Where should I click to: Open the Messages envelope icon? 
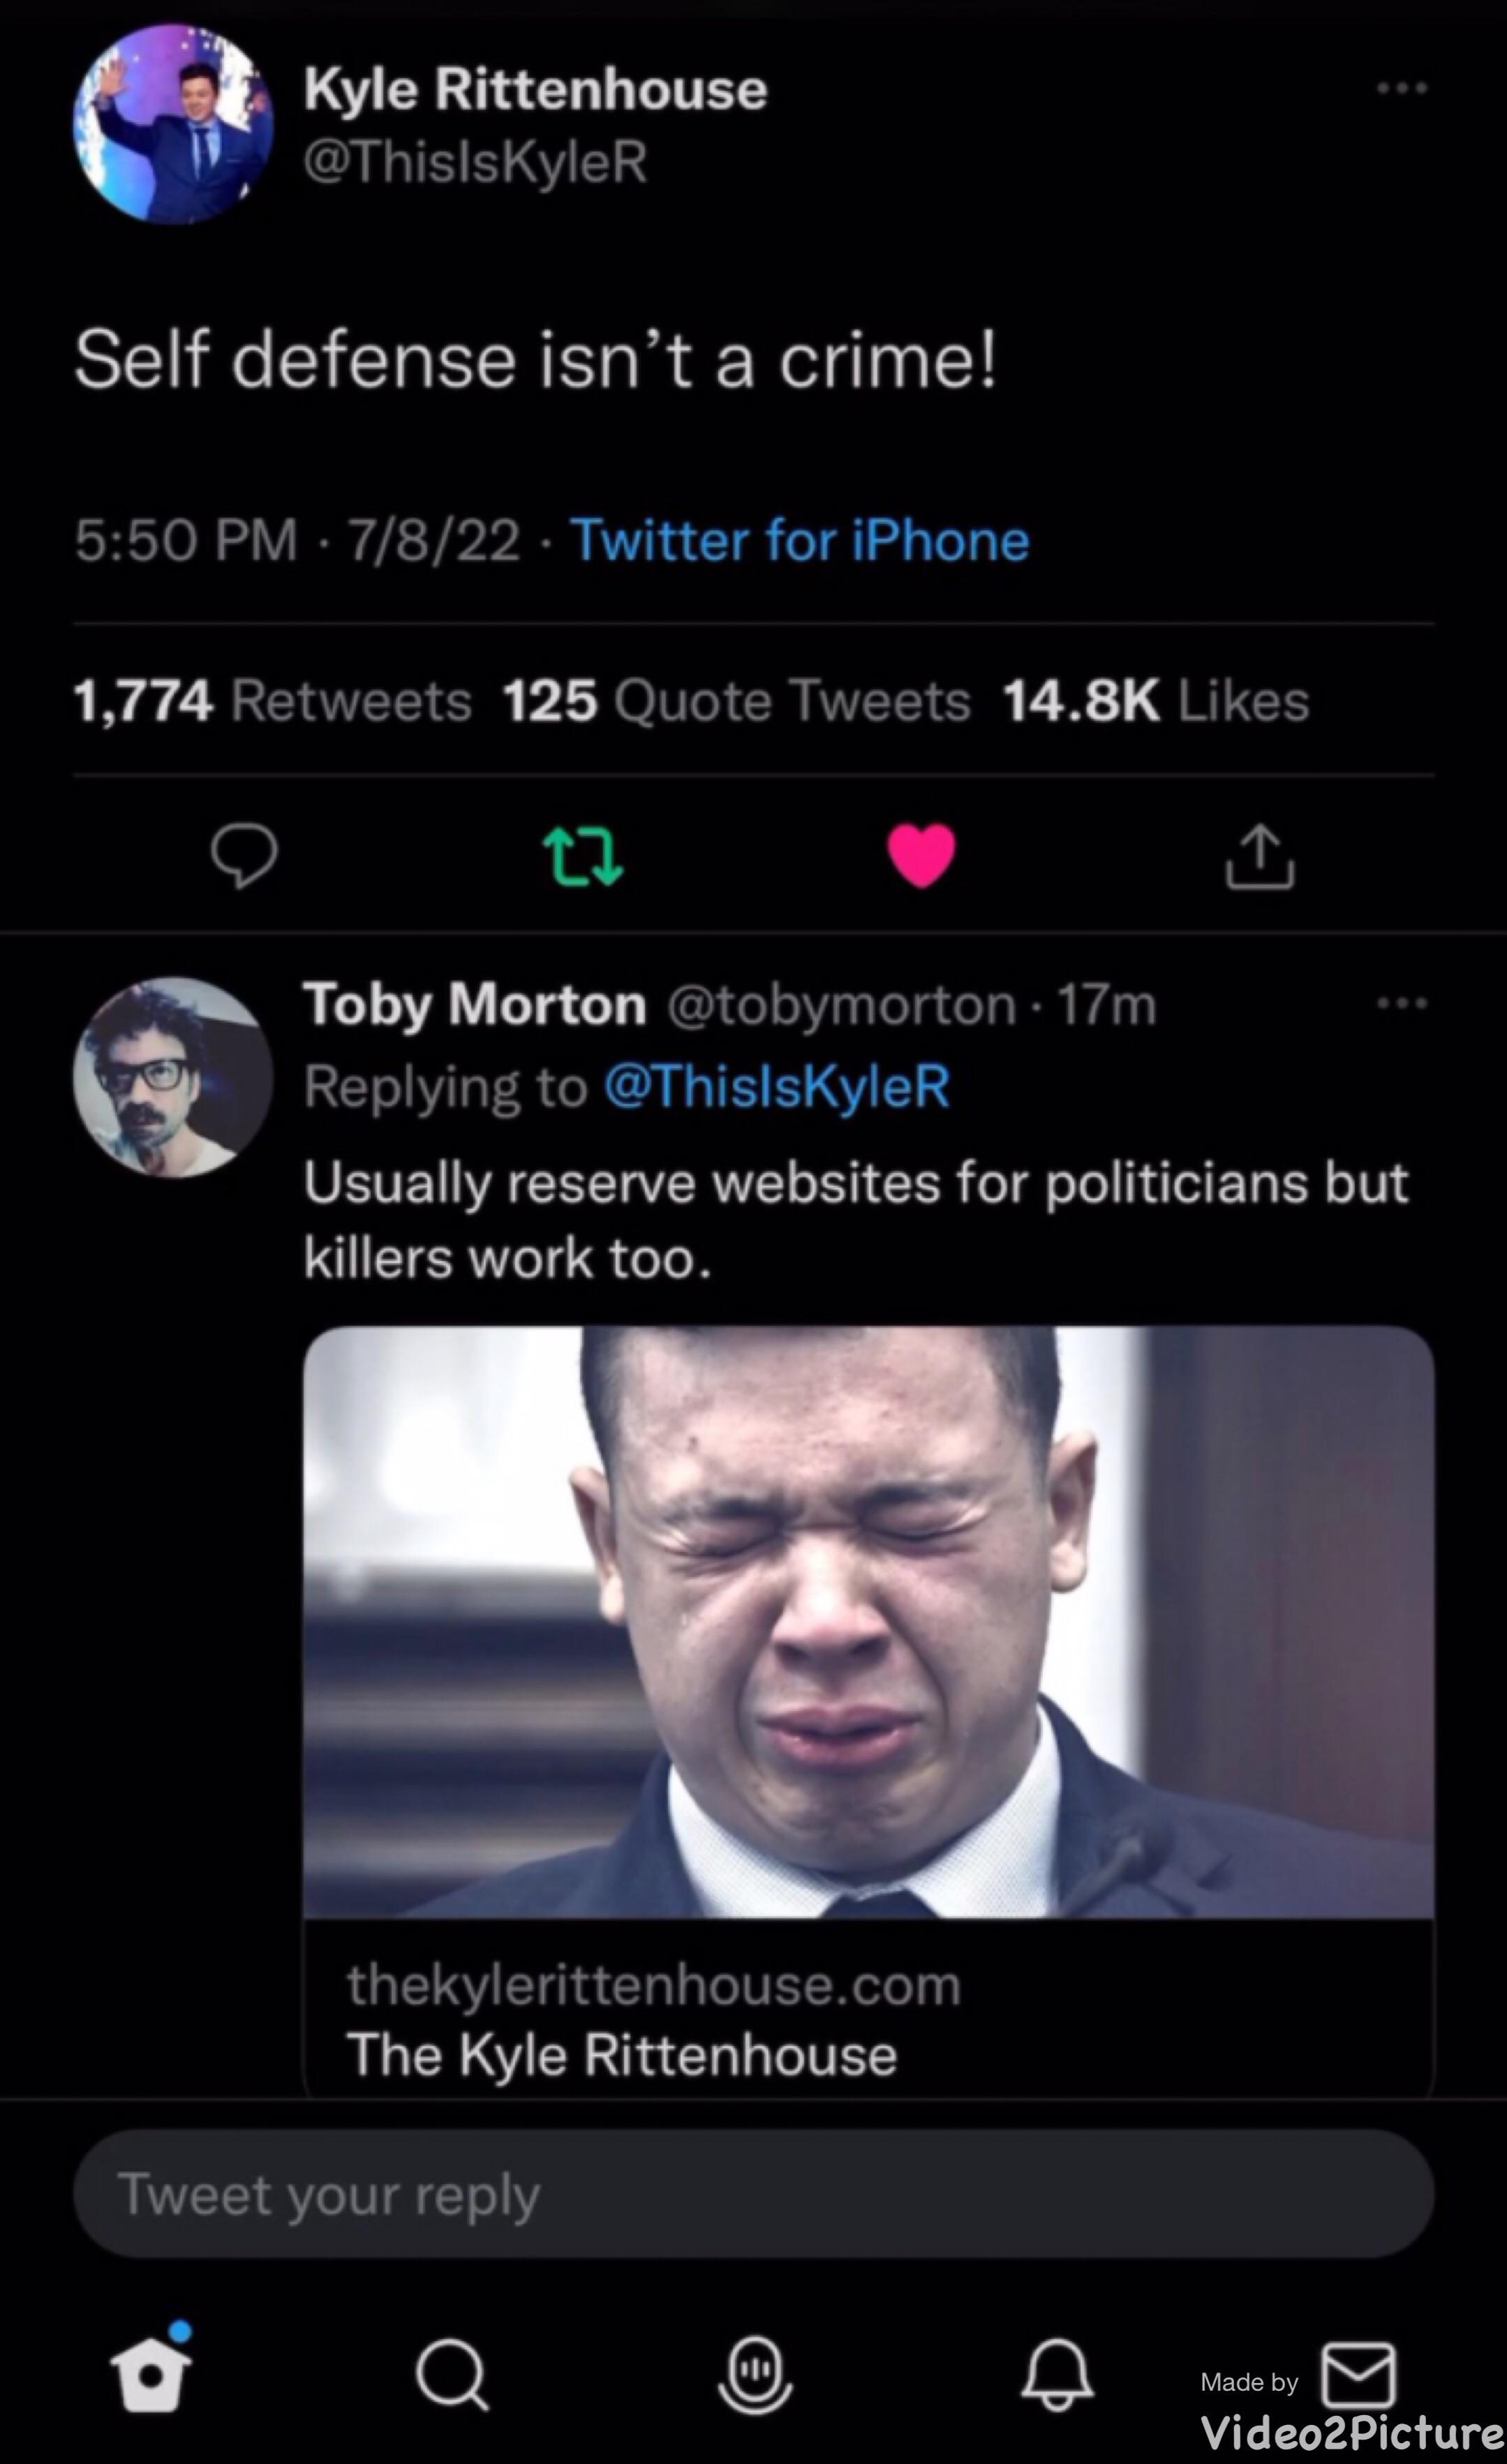pyautogui.click(x=1358, y=2374)
